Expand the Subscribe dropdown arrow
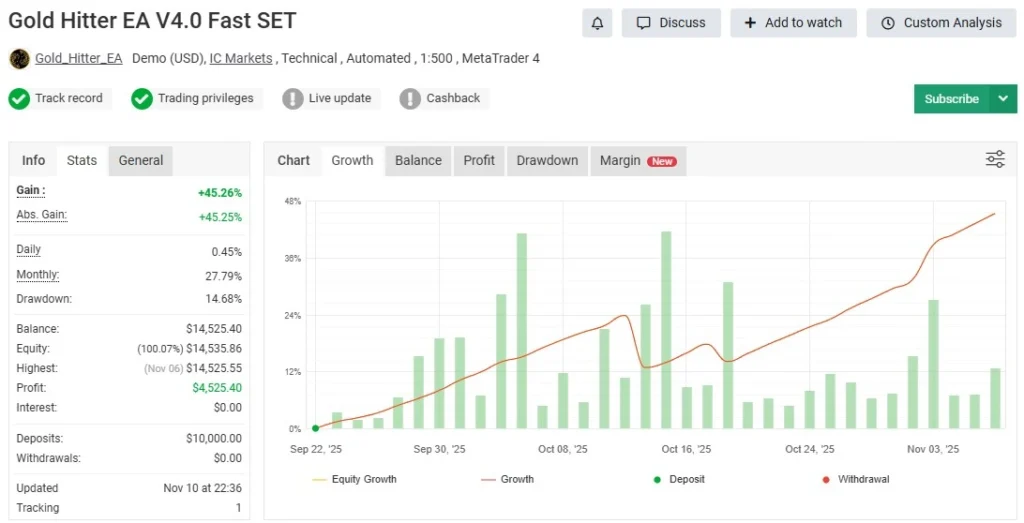1024x523 pixels. [x=1003, y=99]
